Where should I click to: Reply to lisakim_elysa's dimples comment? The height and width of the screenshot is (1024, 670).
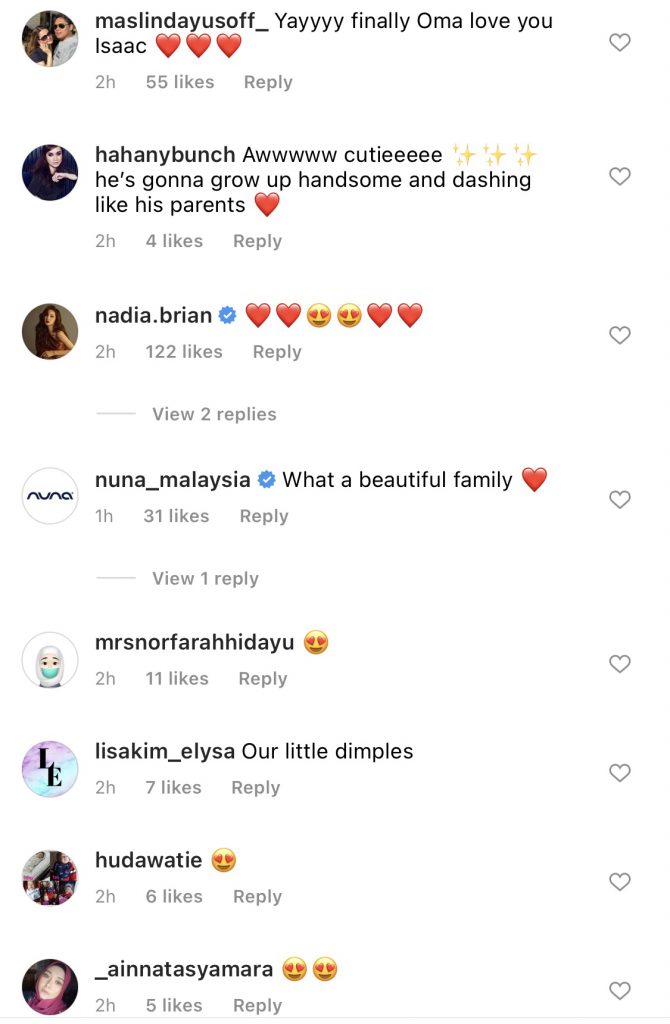tap(255, 787)
